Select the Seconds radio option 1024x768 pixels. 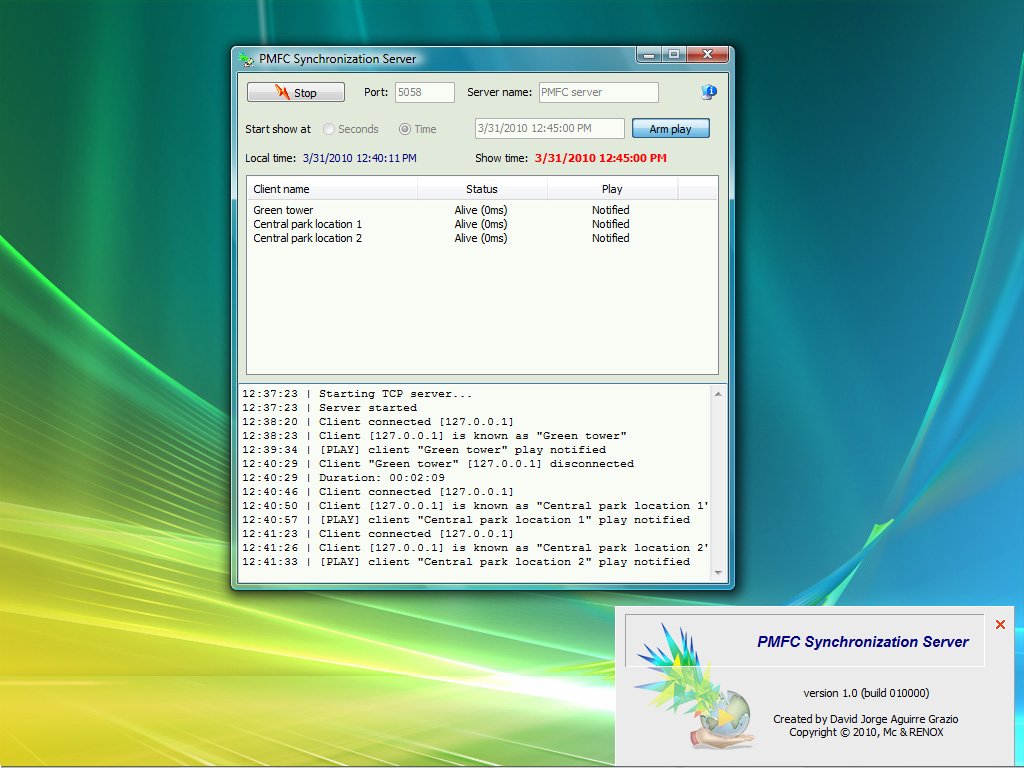tap(351, 129)
